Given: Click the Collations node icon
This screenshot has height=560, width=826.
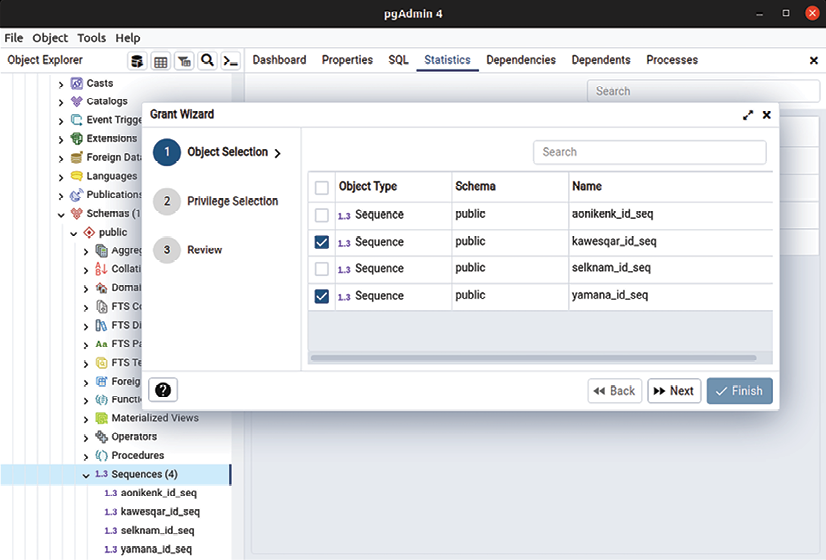Looking at the screenshot, I should pos(102,269).
